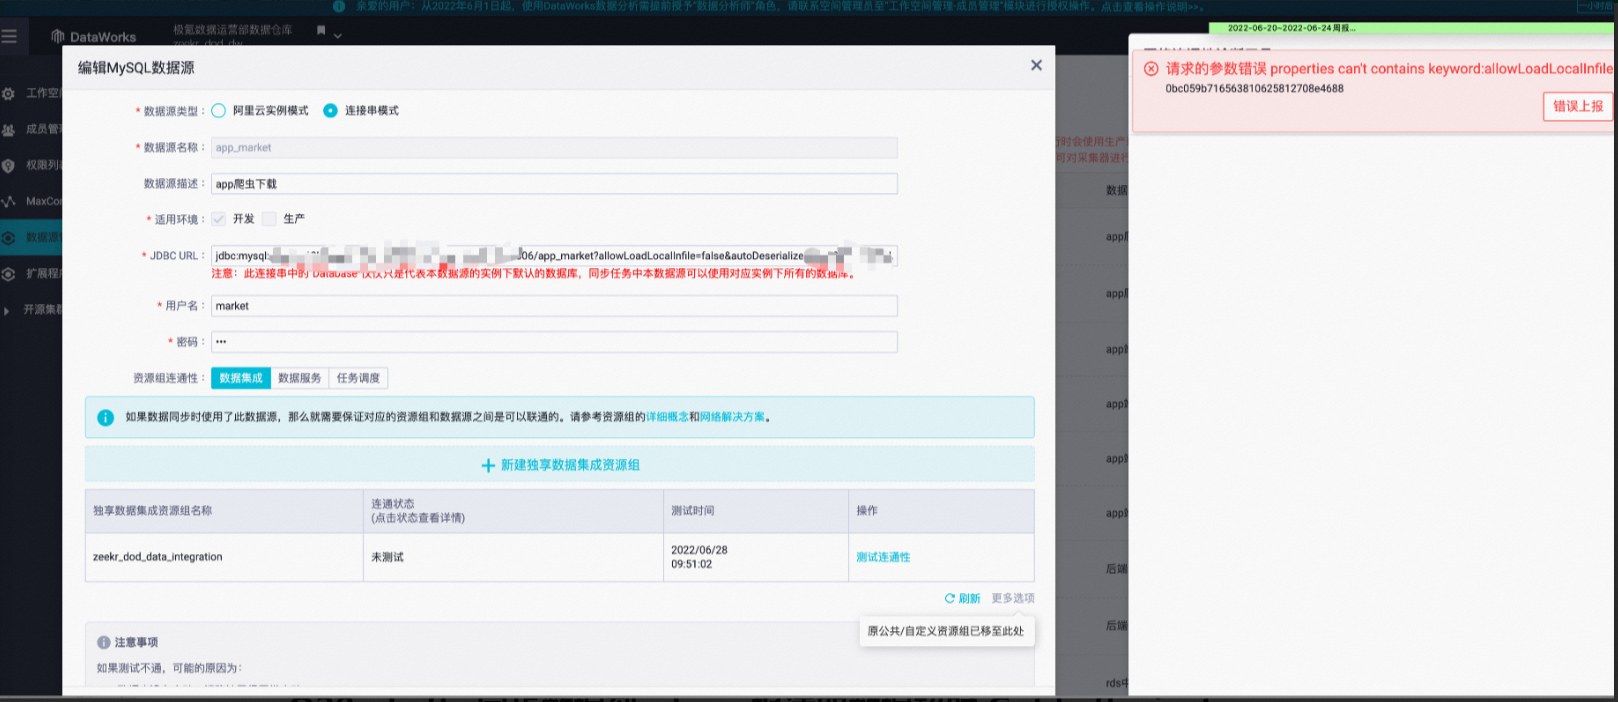
Task: Click the test time 2022/06/28 09:51:02
Action: (699, 557)
